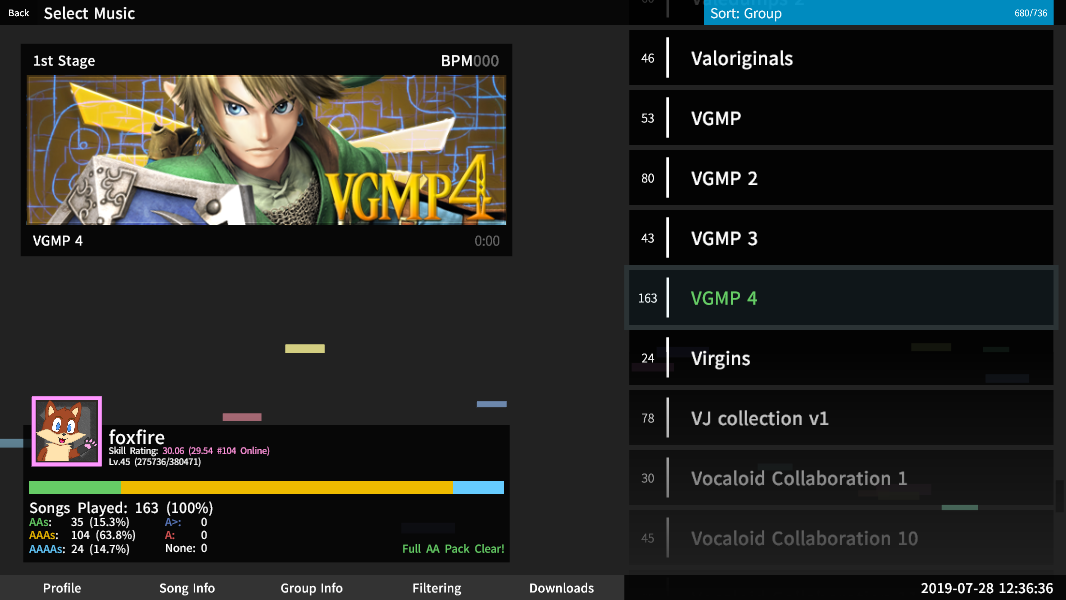Open the Group Info tab
Viewport: 1066px width, 600px height.
pos(311,588)
